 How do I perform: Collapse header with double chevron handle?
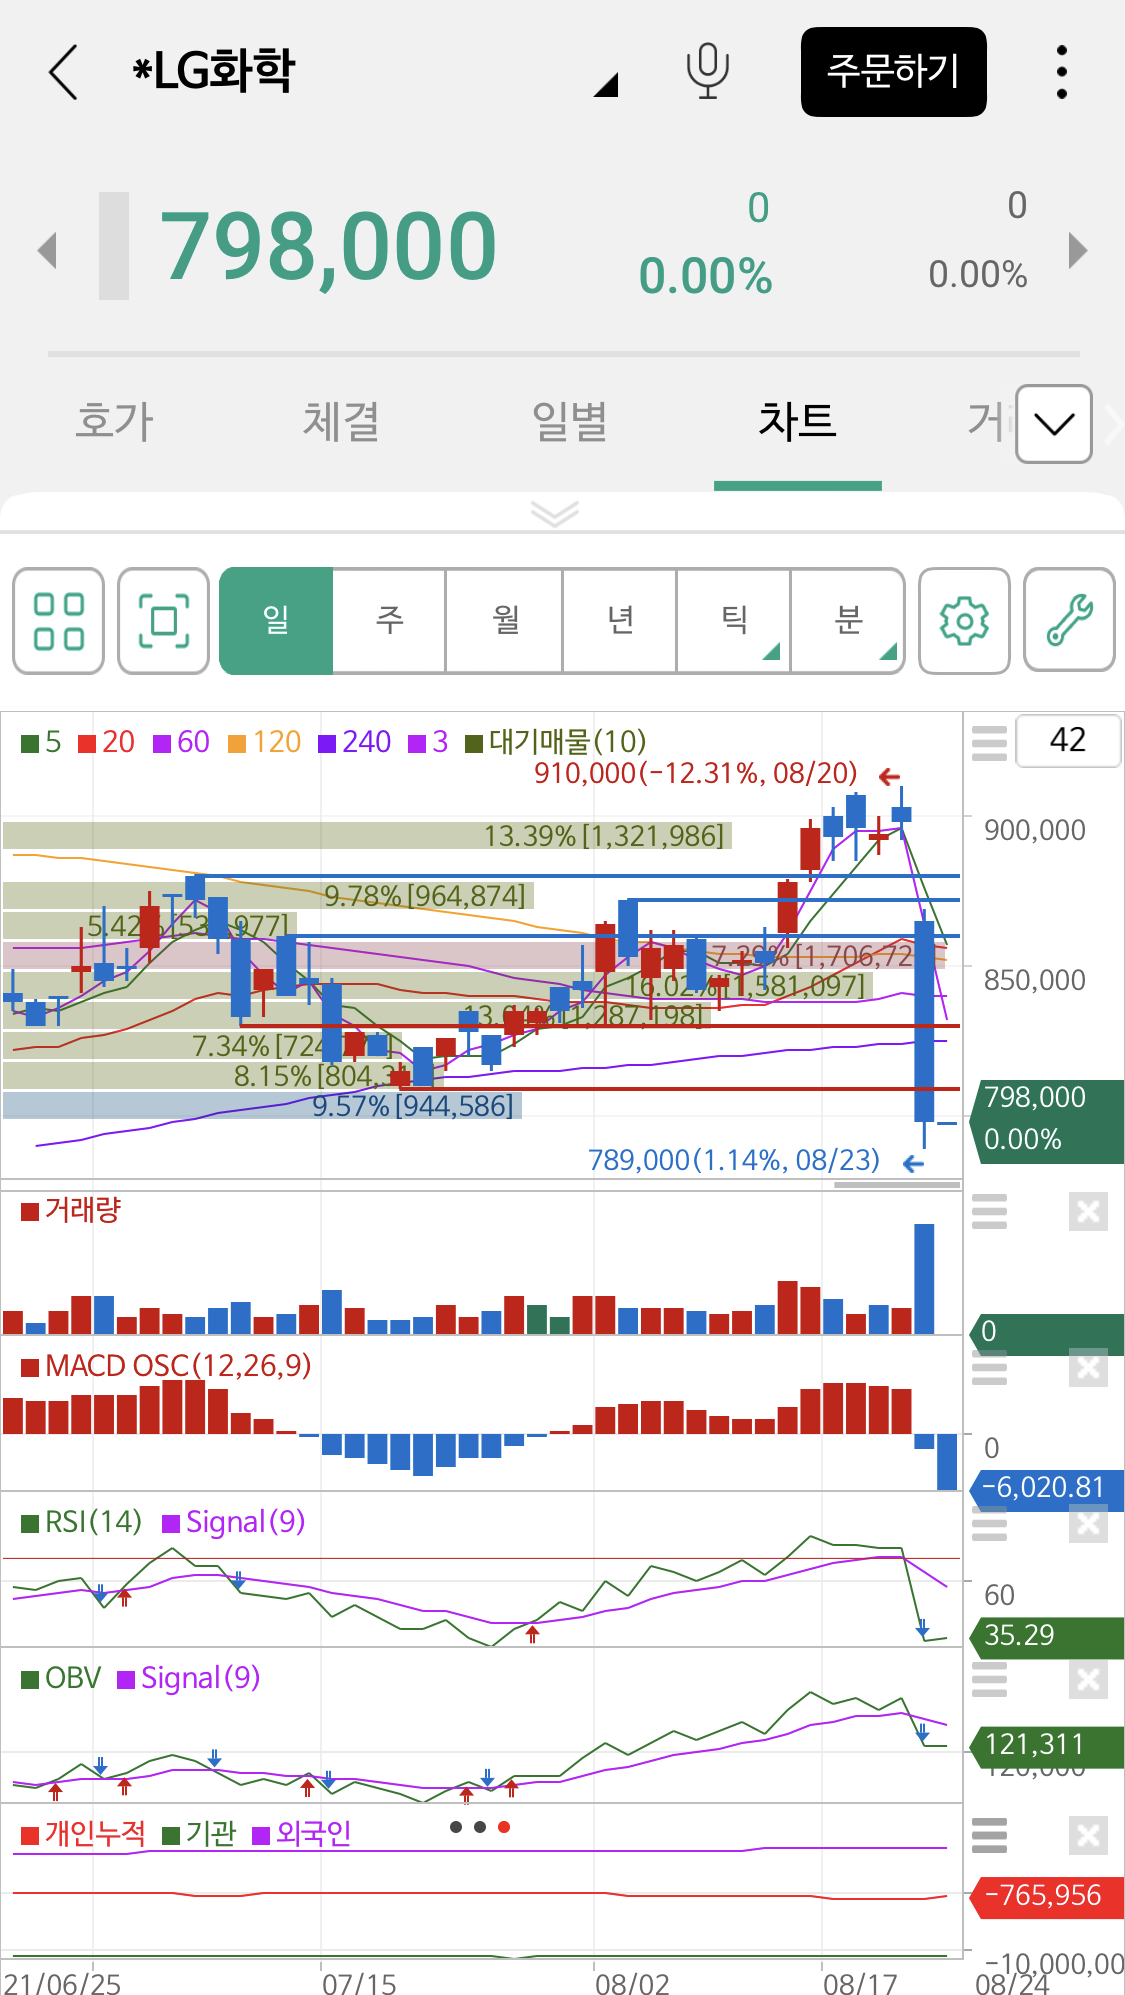point(555,514)
